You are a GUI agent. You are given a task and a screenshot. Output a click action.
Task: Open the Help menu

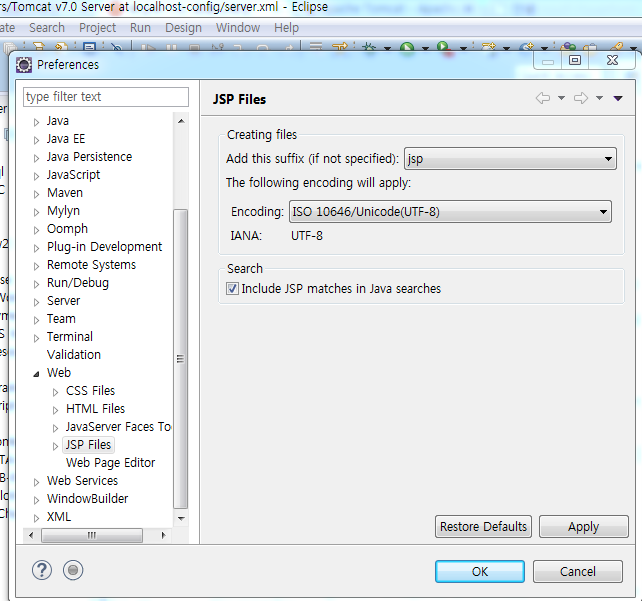pos(287,28)
